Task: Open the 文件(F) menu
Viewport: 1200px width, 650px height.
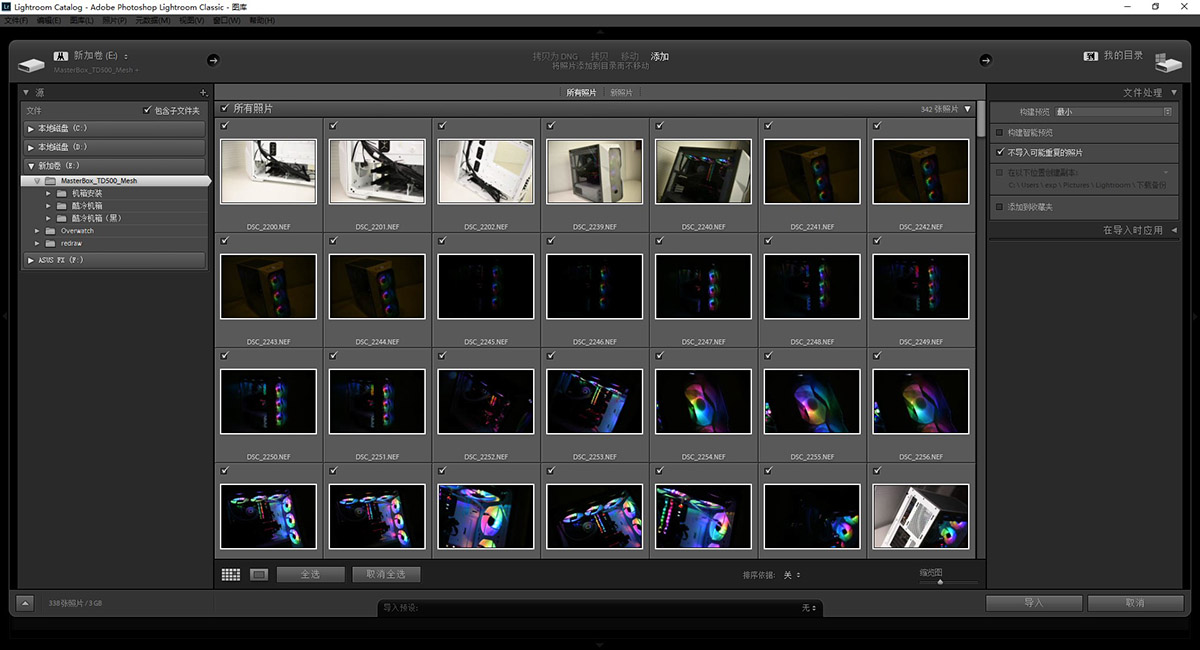Action: 16,20
